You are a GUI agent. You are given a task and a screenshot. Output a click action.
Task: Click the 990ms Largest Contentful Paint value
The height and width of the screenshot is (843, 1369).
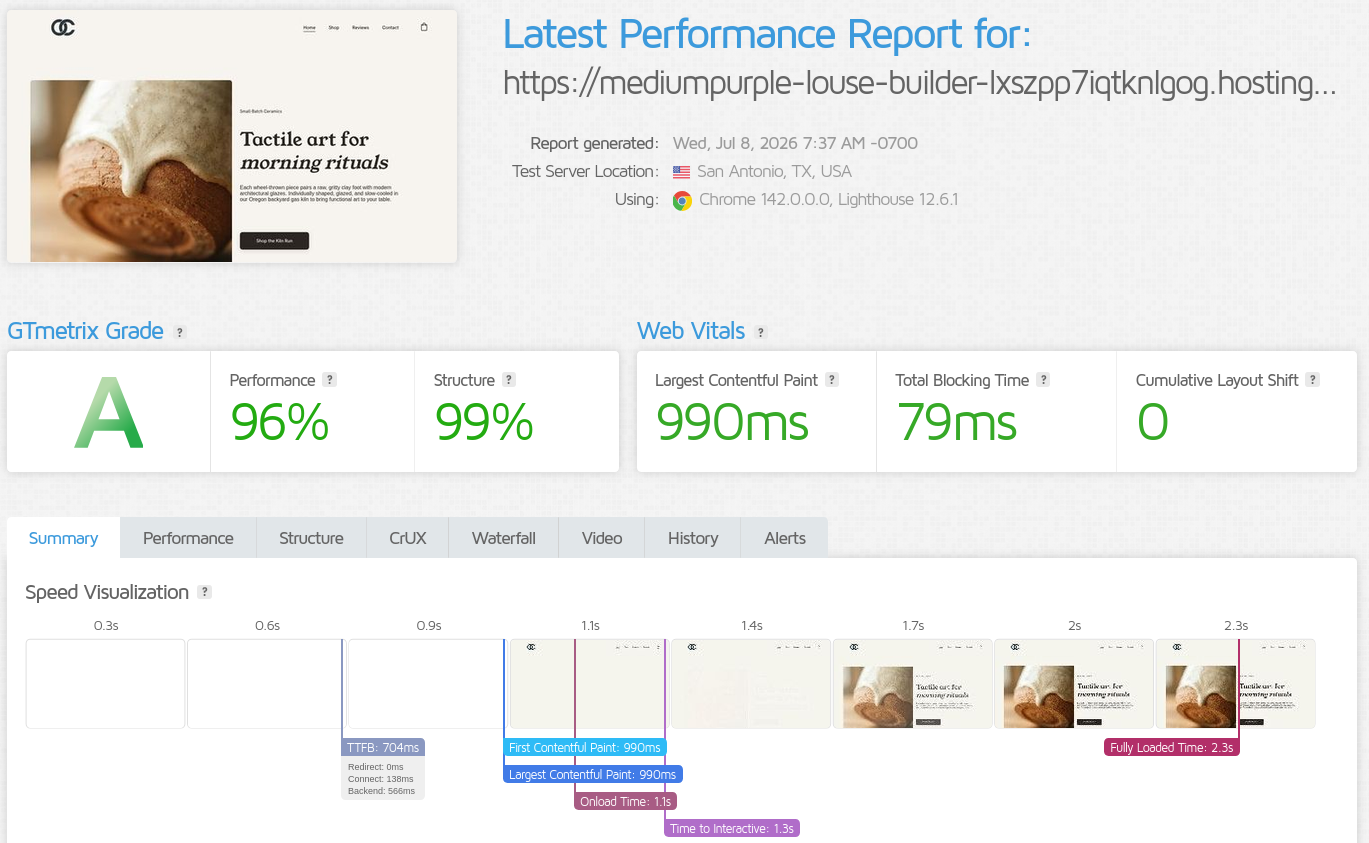coord(732,422)
